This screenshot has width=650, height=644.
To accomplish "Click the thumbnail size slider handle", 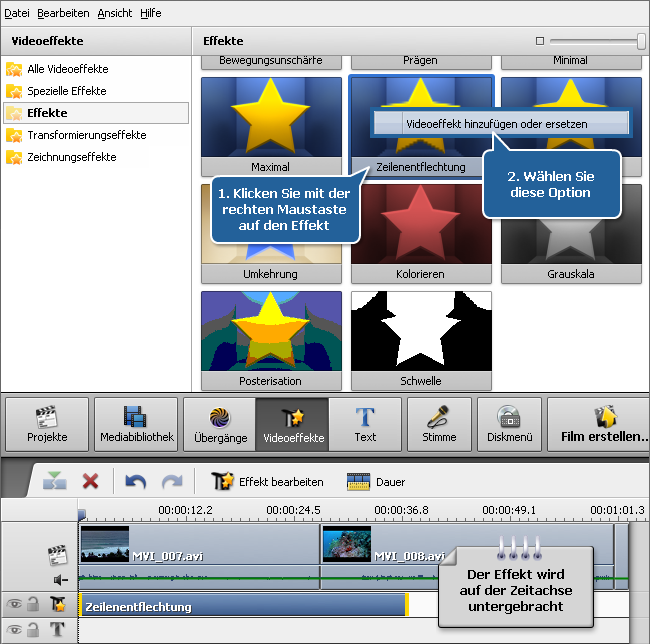I will 641,41.
